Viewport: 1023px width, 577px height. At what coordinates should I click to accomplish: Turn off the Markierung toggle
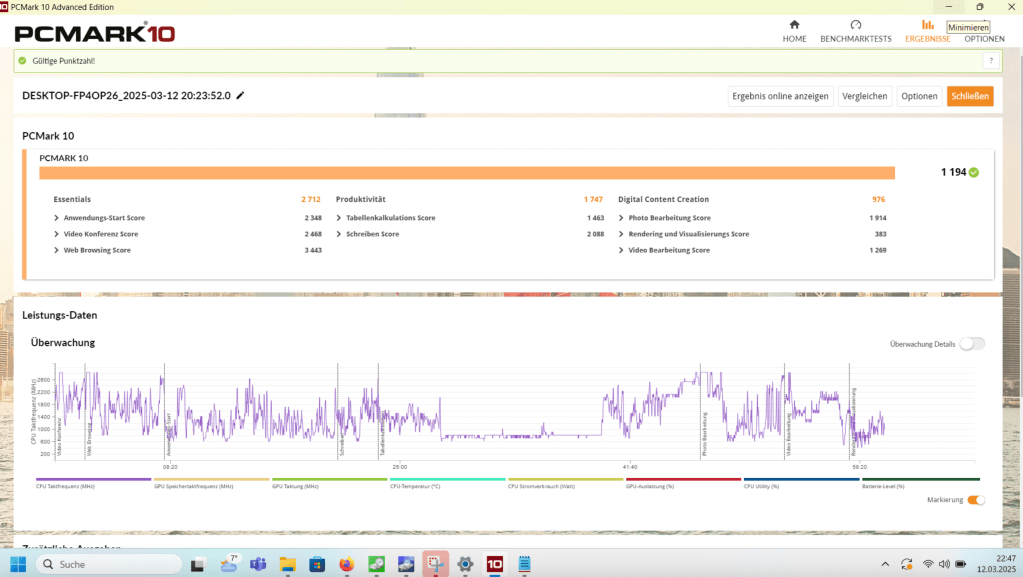click(x=975, y=500)
